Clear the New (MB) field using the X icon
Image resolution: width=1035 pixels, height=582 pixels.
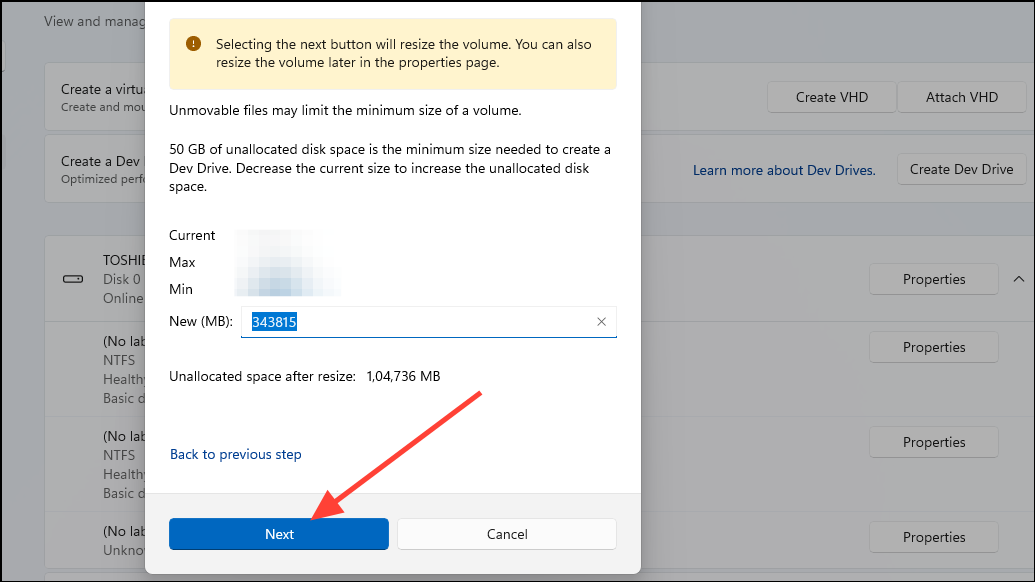[x=601, y=321]
